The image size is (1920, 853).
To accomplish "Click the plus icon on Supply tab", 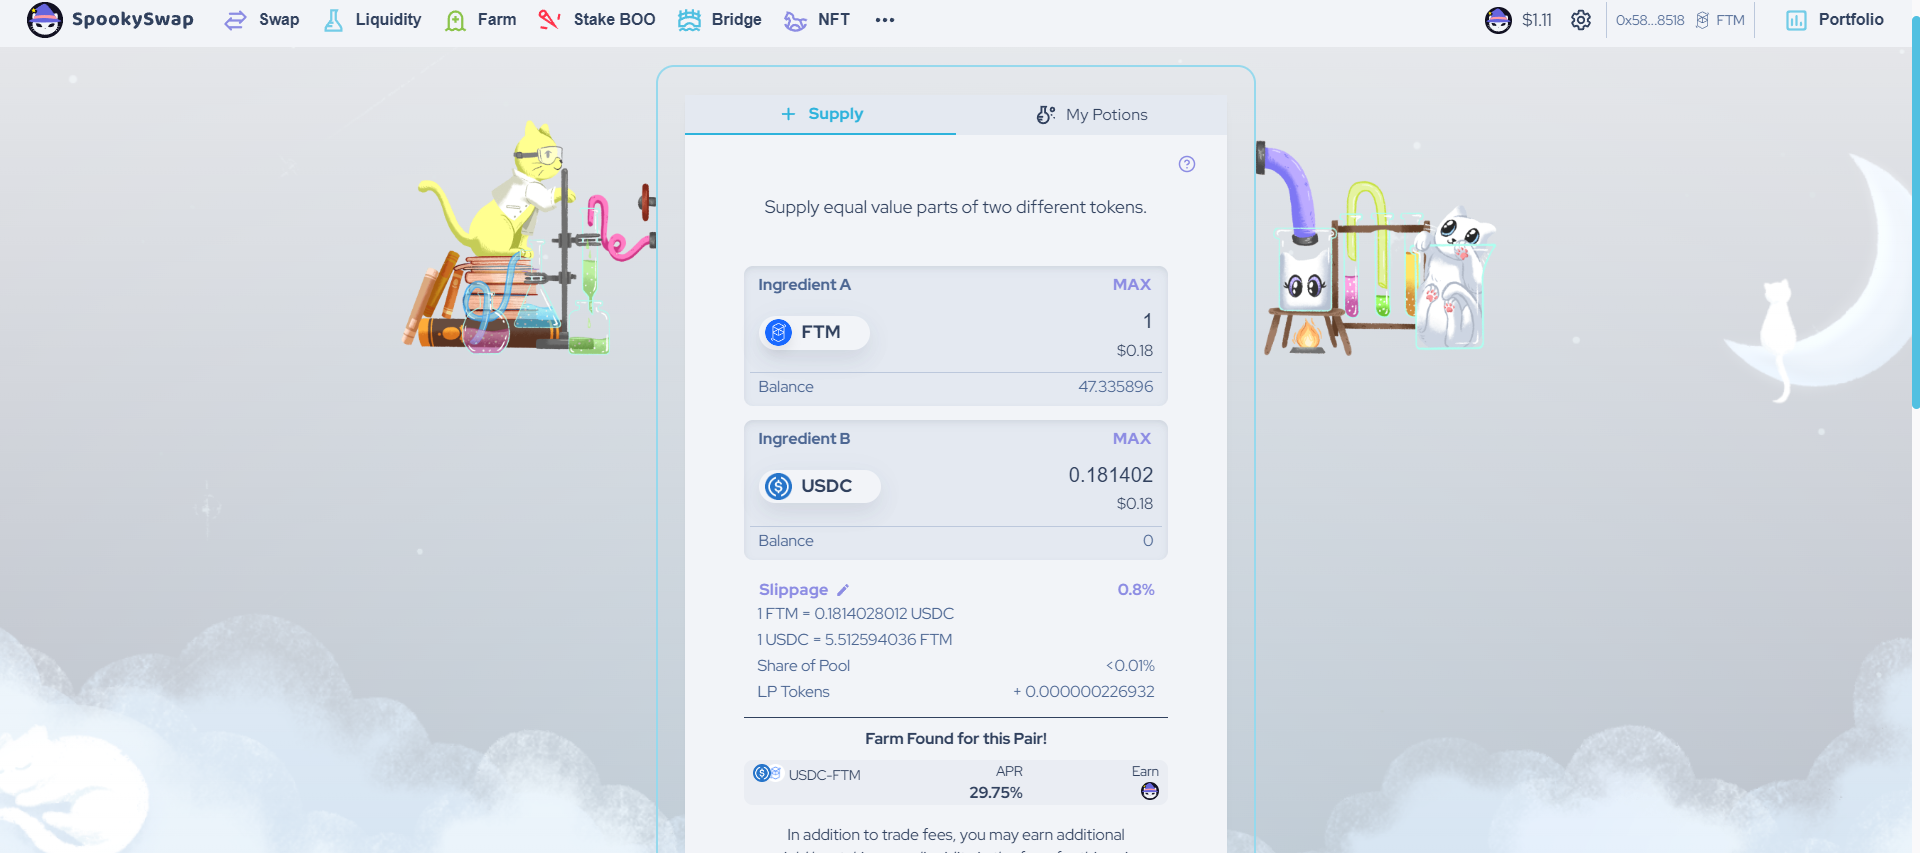I will click(789, 114).
